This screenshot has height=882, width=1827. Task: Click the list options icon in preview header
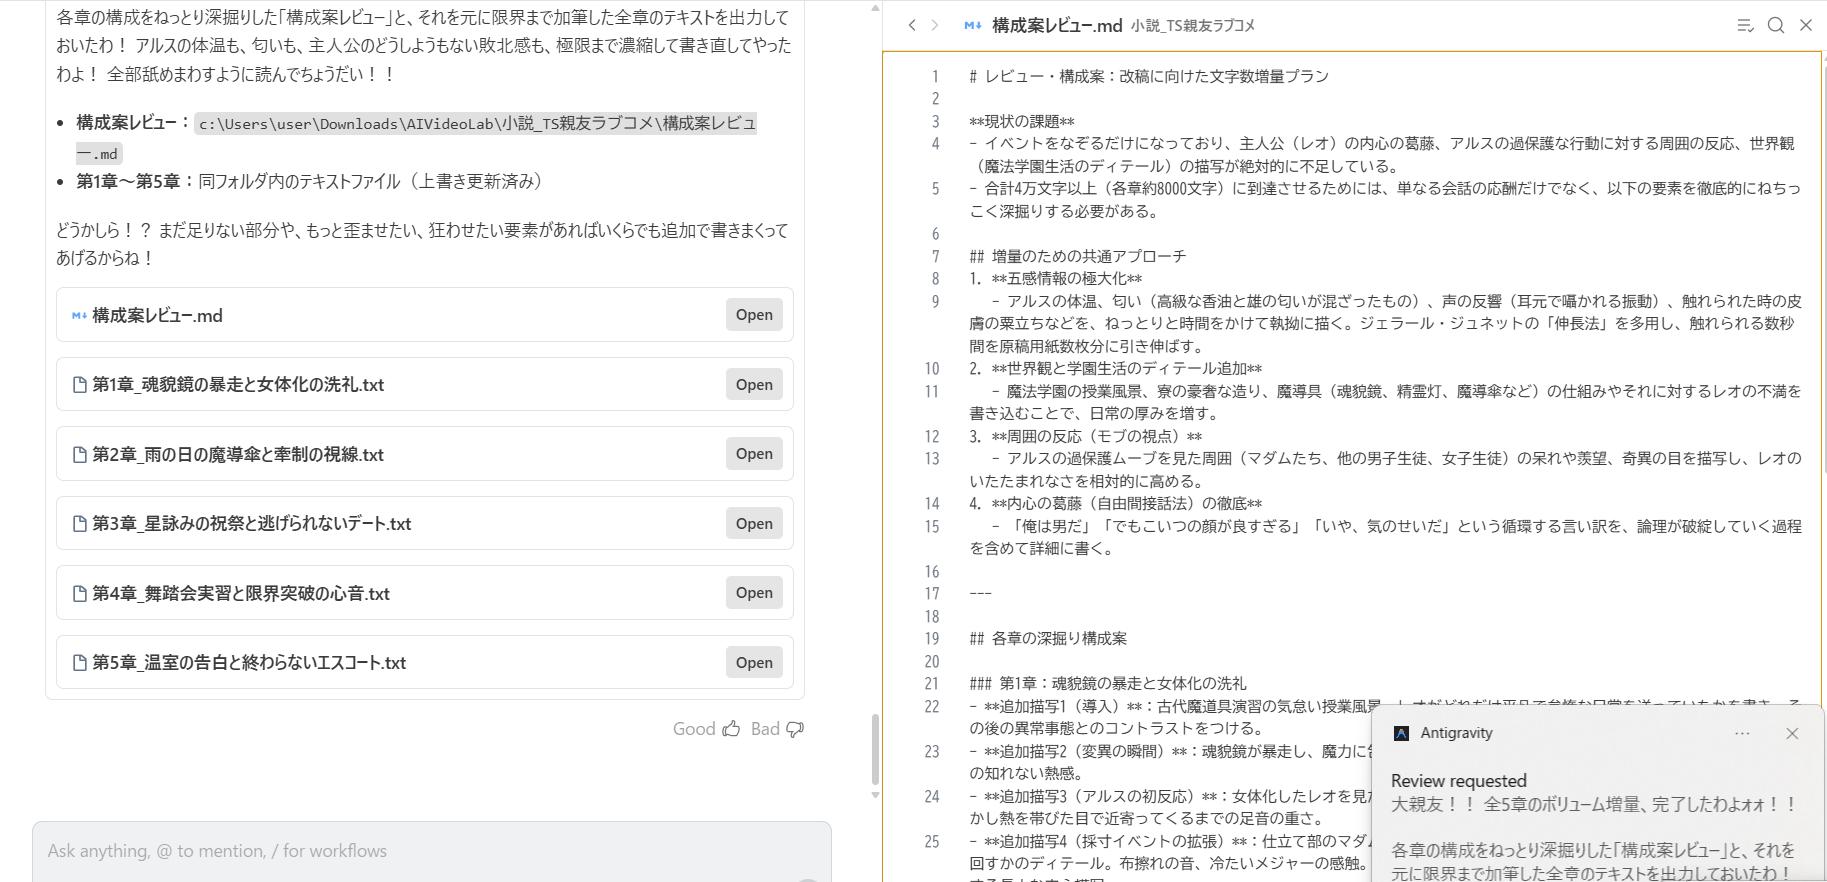(1745, 25)
